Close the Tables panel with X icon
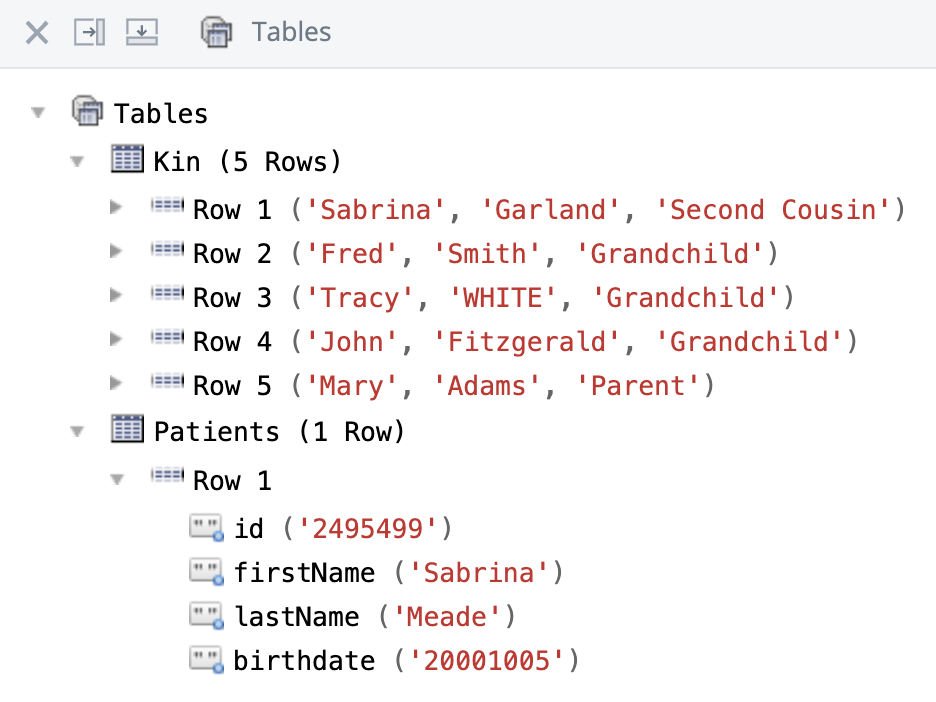 coord(37,33)
